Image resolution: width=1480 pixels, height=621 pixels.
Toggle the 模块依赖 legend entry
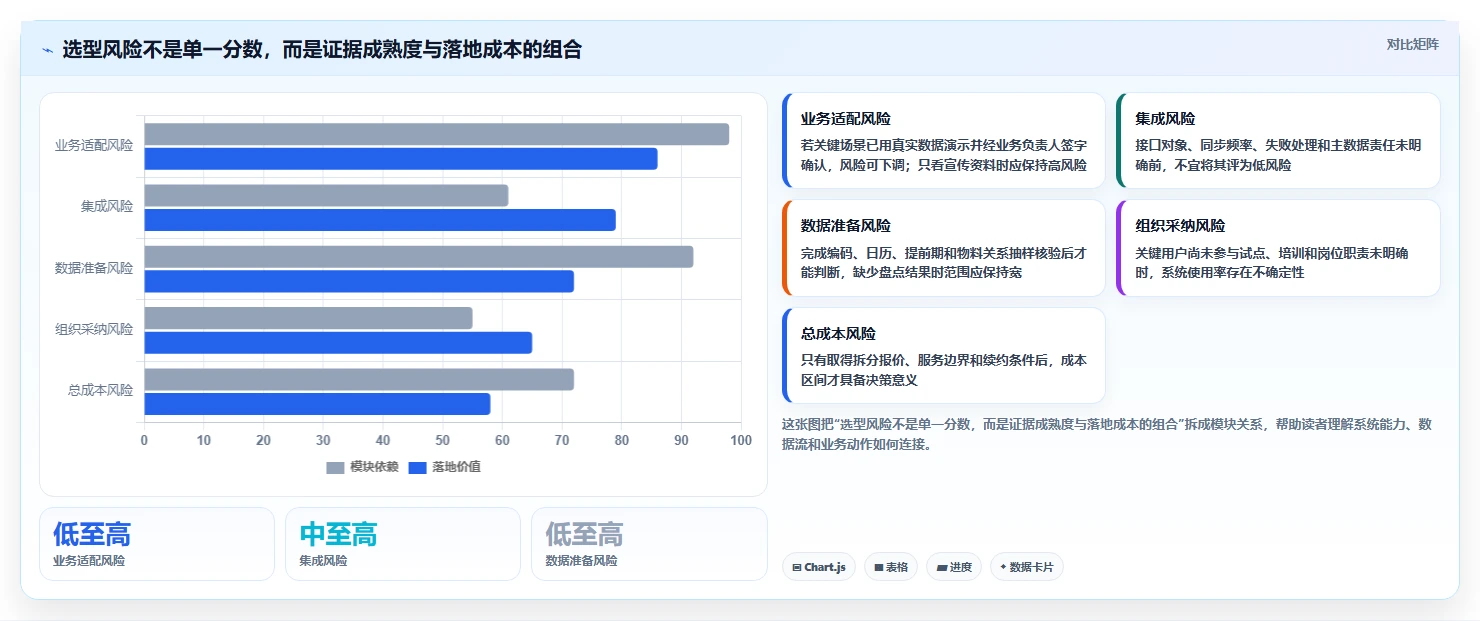[362, 467]
